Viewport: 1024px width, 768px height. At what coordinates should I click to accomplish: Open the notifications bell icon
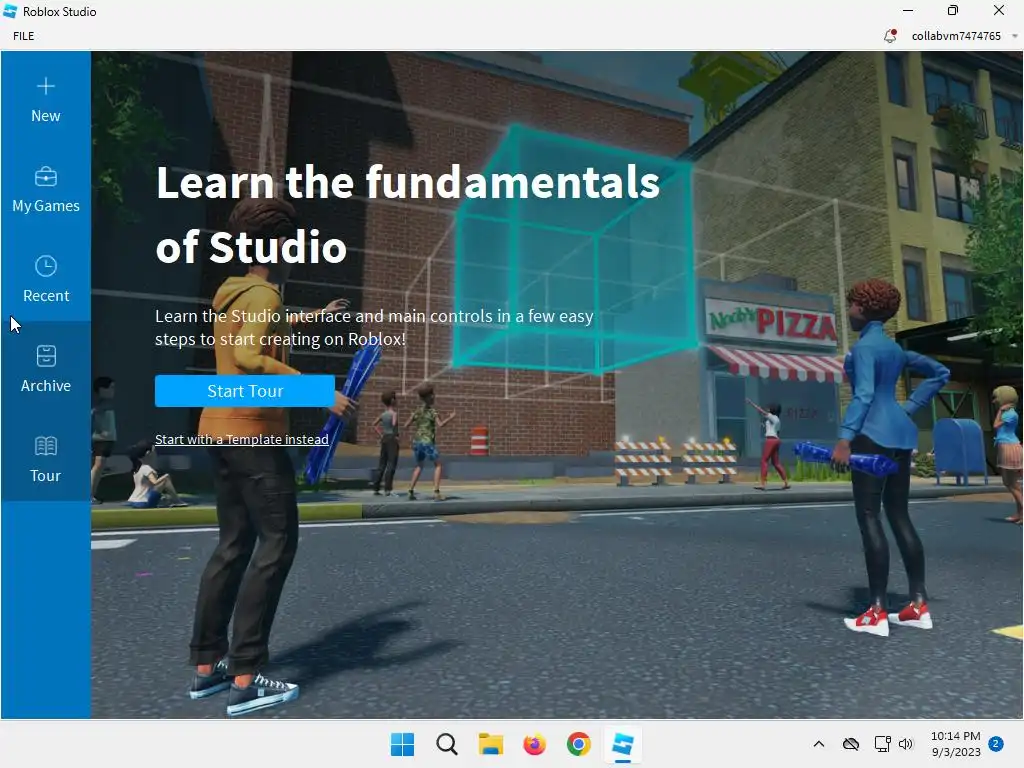889,36
